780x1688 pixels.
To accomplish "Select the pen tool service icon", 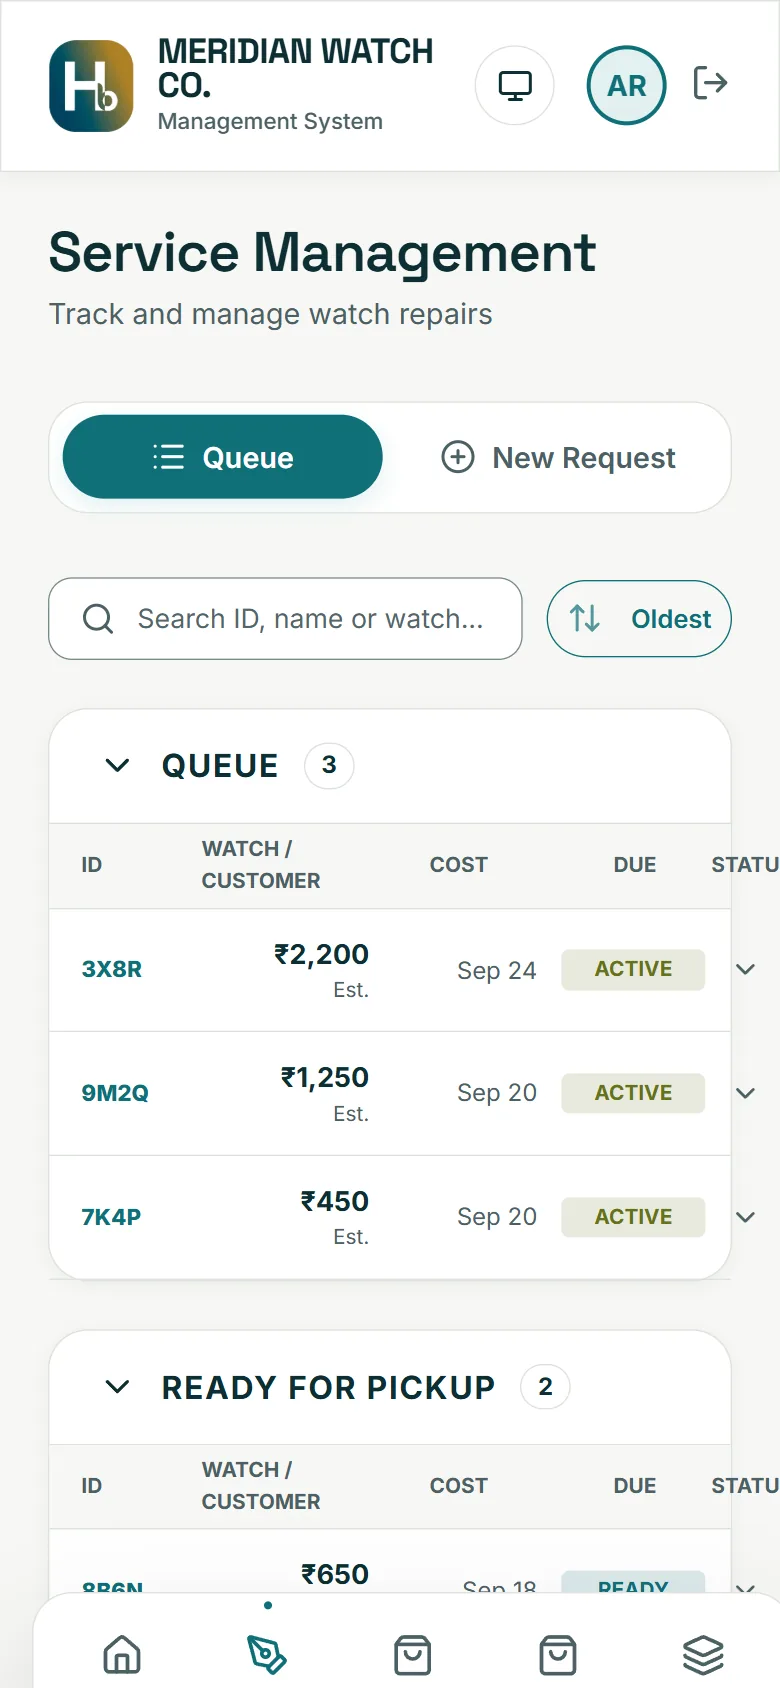I will click(267, 1655).
